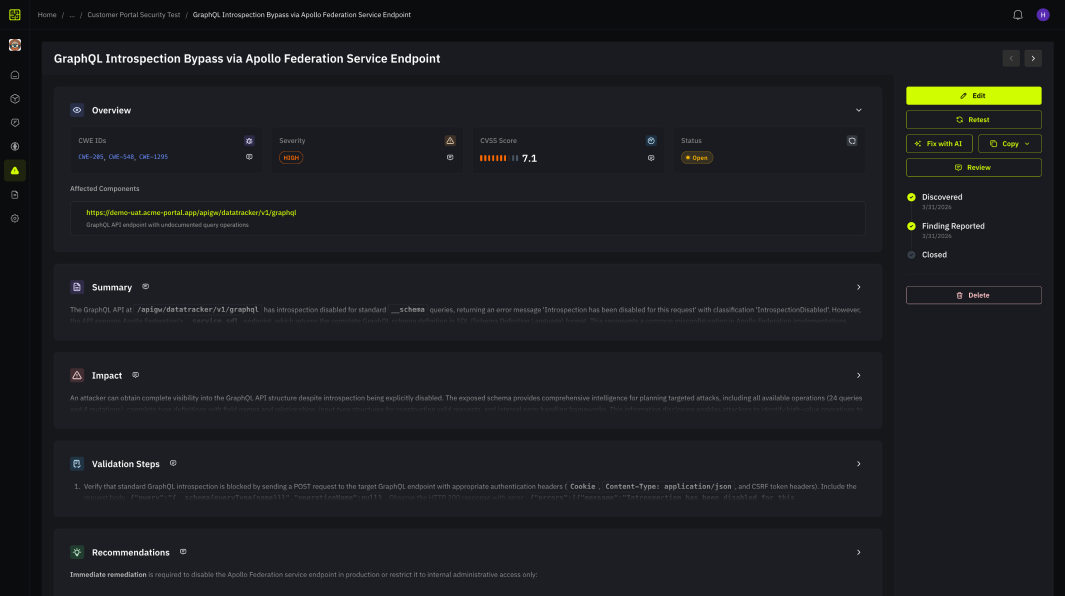Click the Recommendations lightbulb icon
This screenshot has height=596, width=1065.
[x=77, y=553]
